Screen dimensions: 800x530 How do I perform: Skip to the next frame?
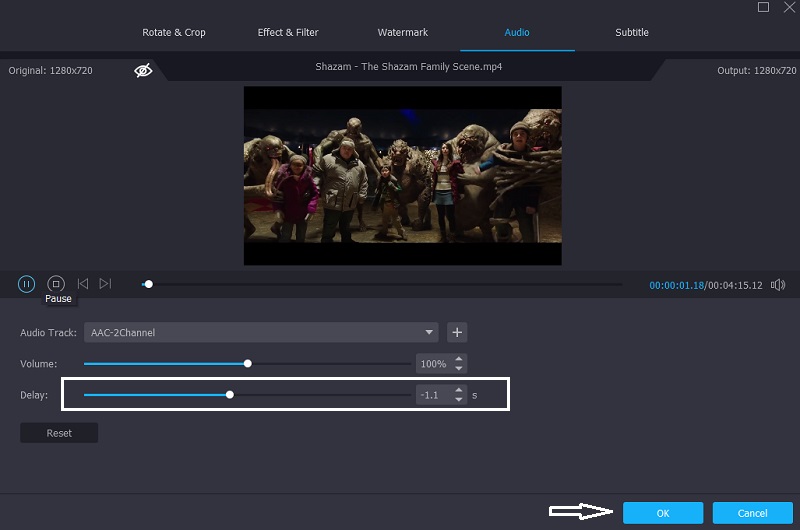[x=105, y=284]
